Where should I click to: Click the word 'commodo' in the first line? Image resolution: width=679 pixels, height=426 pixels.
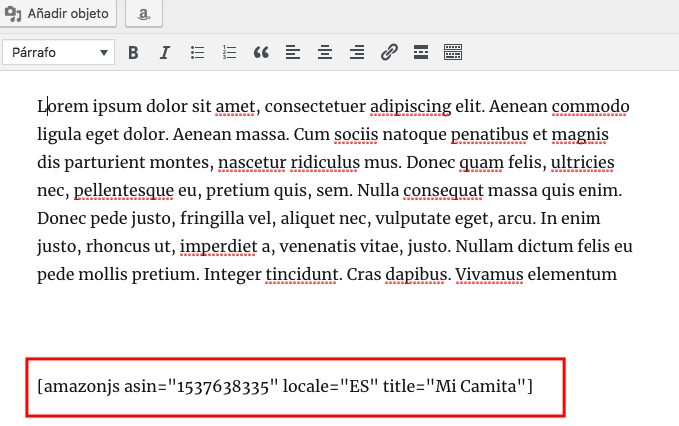tap(591, 106)
